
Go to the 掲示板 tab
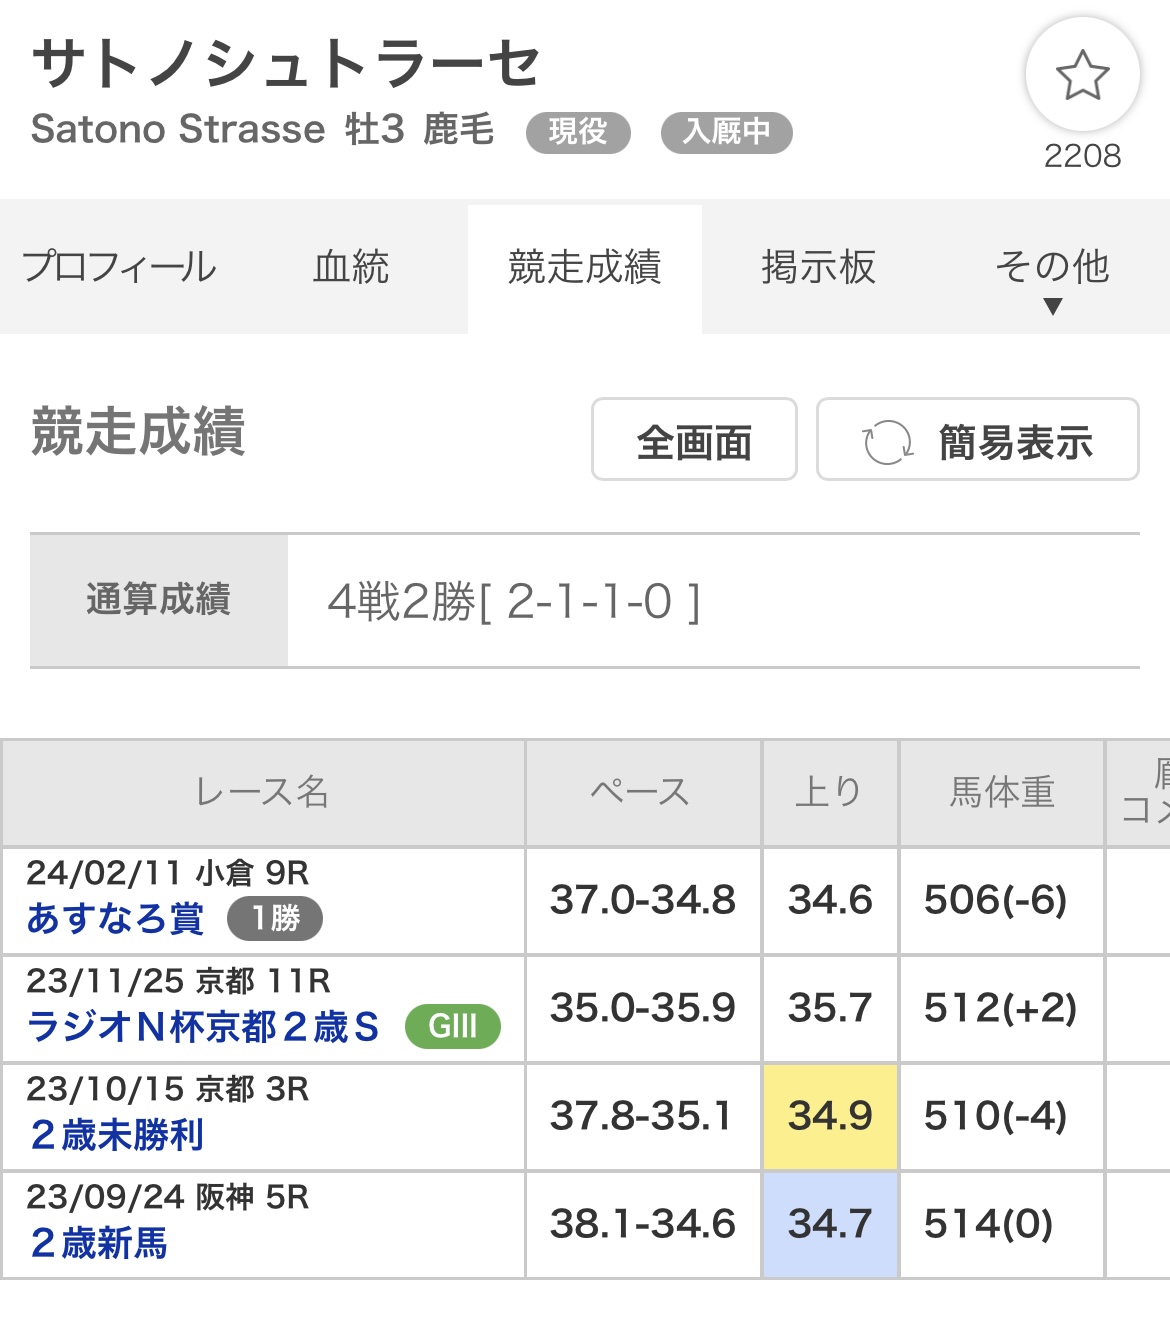click(x=818, y=267)
